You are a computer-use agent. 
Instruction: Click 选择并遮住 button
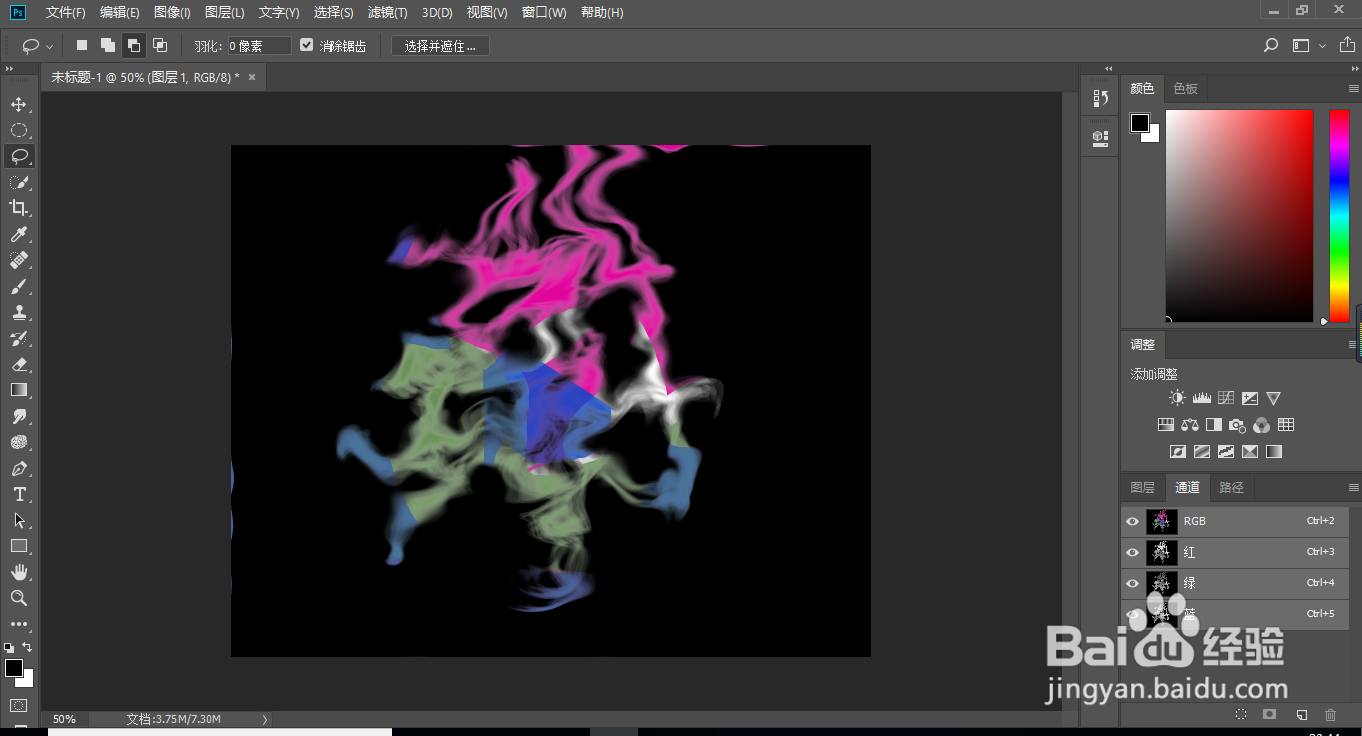click(440, 46)
